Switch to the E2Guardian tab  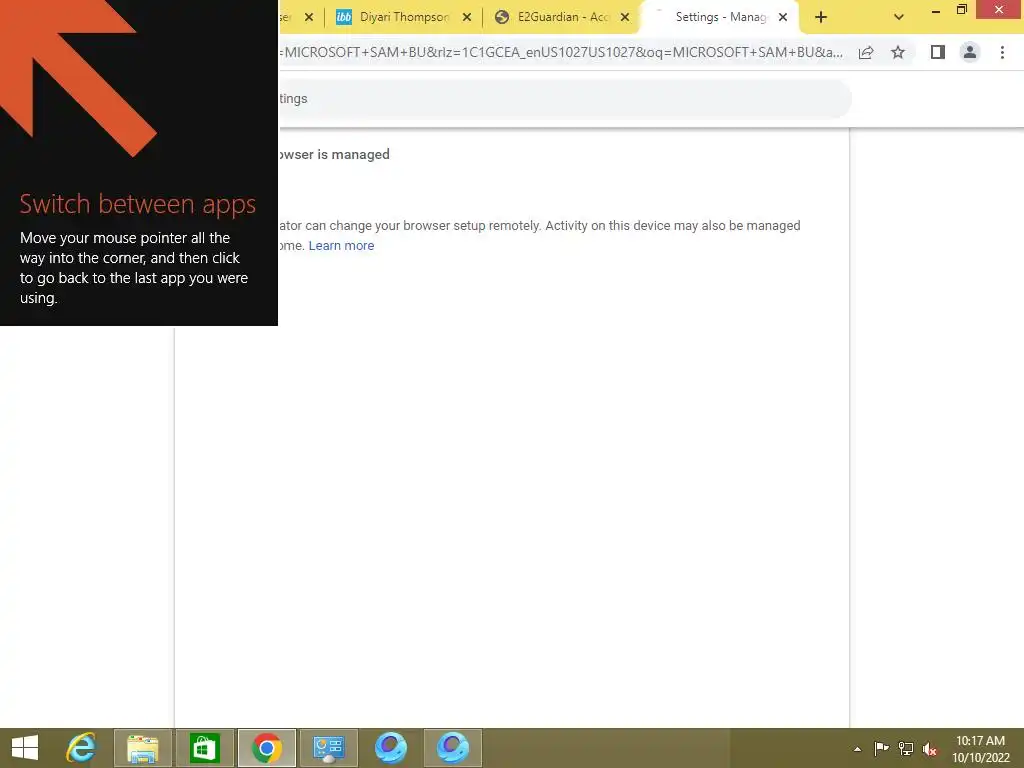[x=563, y=17]
